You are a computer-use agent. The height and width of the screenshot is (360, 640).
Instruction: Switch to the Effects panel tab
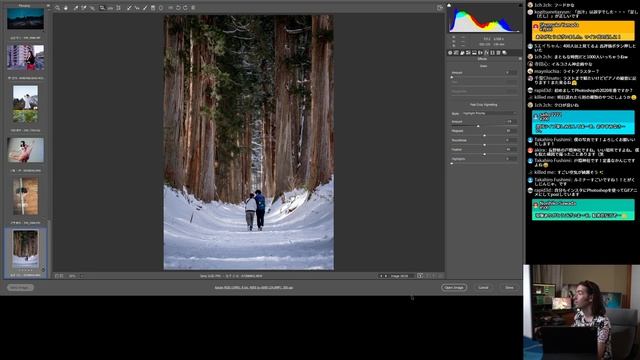pyautogui.click(x=487, y=53)
